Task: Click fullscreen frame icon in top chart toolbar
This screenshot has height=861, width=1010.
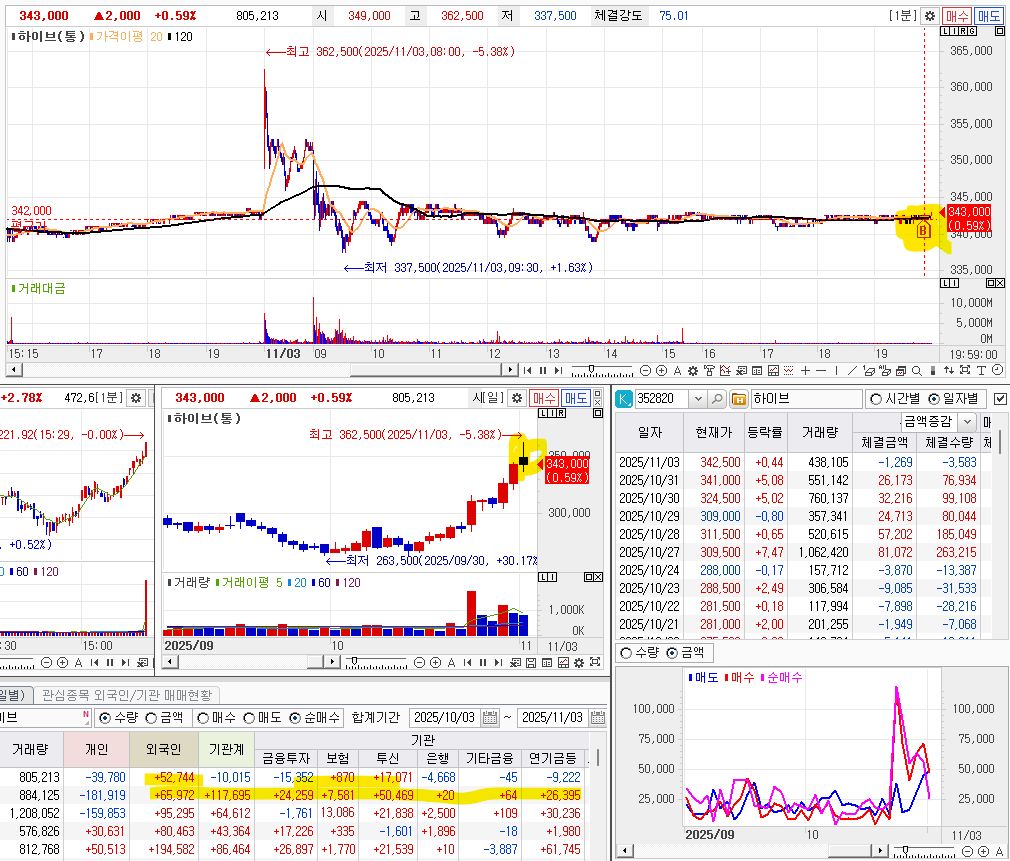Action: click(x=965, y=370)
